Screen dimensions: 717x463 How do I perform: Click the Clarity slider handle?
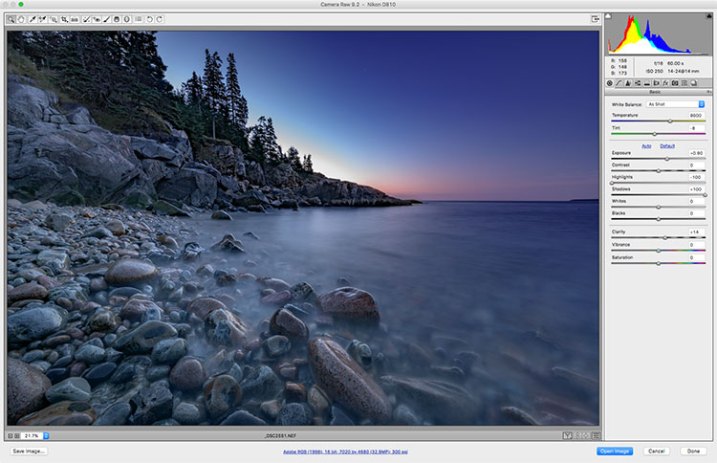(665, 238)
